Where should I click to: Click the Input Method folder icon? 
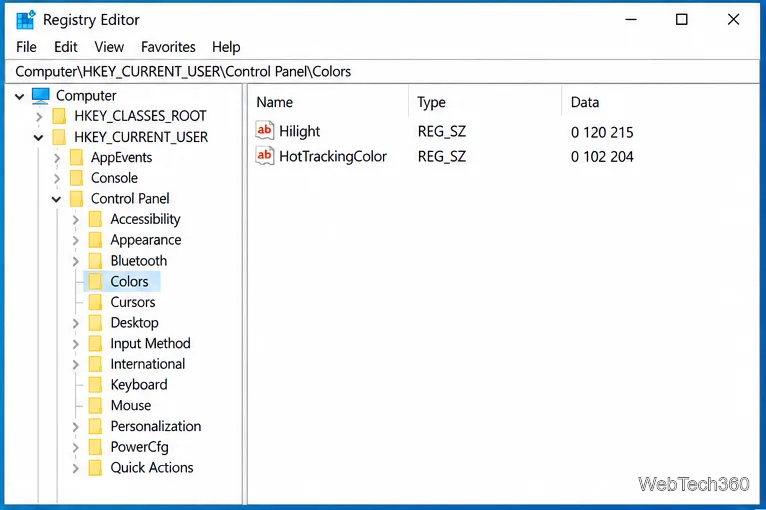96,343
